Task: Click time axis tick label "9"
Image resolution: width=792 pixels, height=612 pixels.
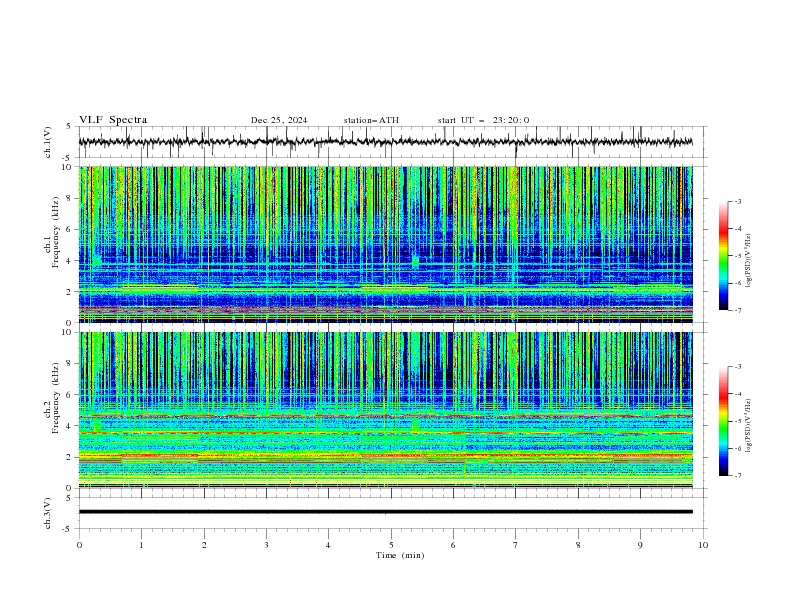Action: [x=640, y=545]
